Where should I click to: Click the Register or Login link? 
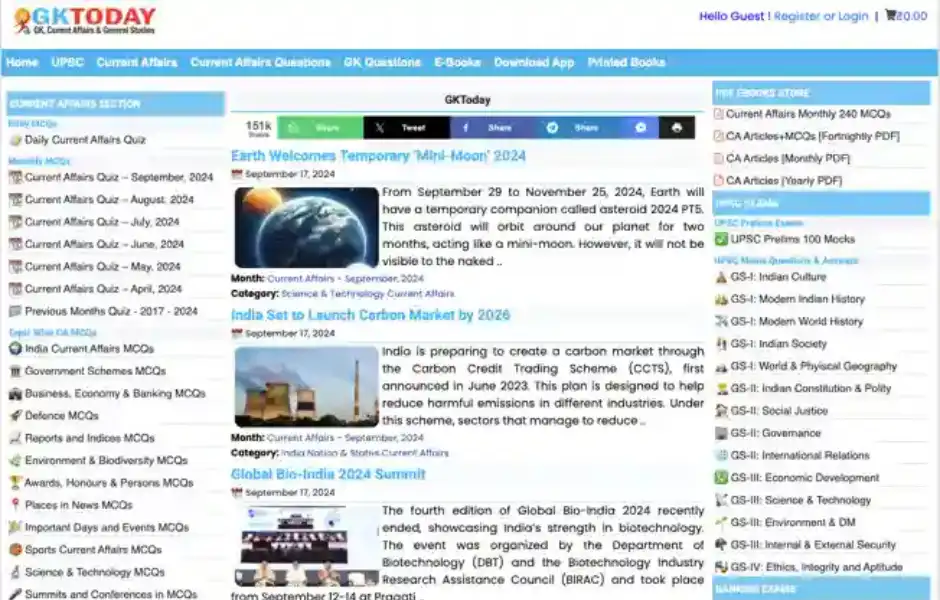pyautogui.click(x=821, y=16)
